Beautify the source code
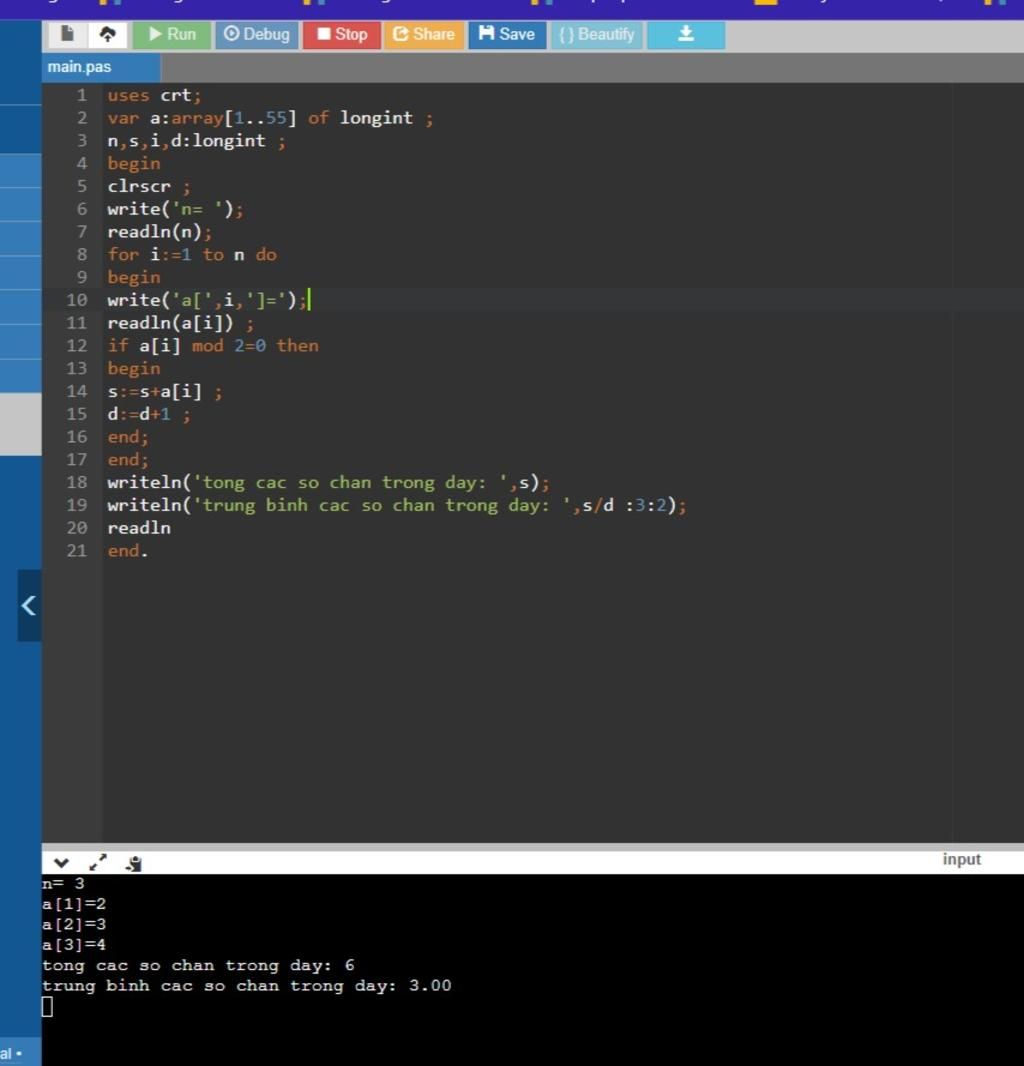1024x1066 pixels. [596, 34]
